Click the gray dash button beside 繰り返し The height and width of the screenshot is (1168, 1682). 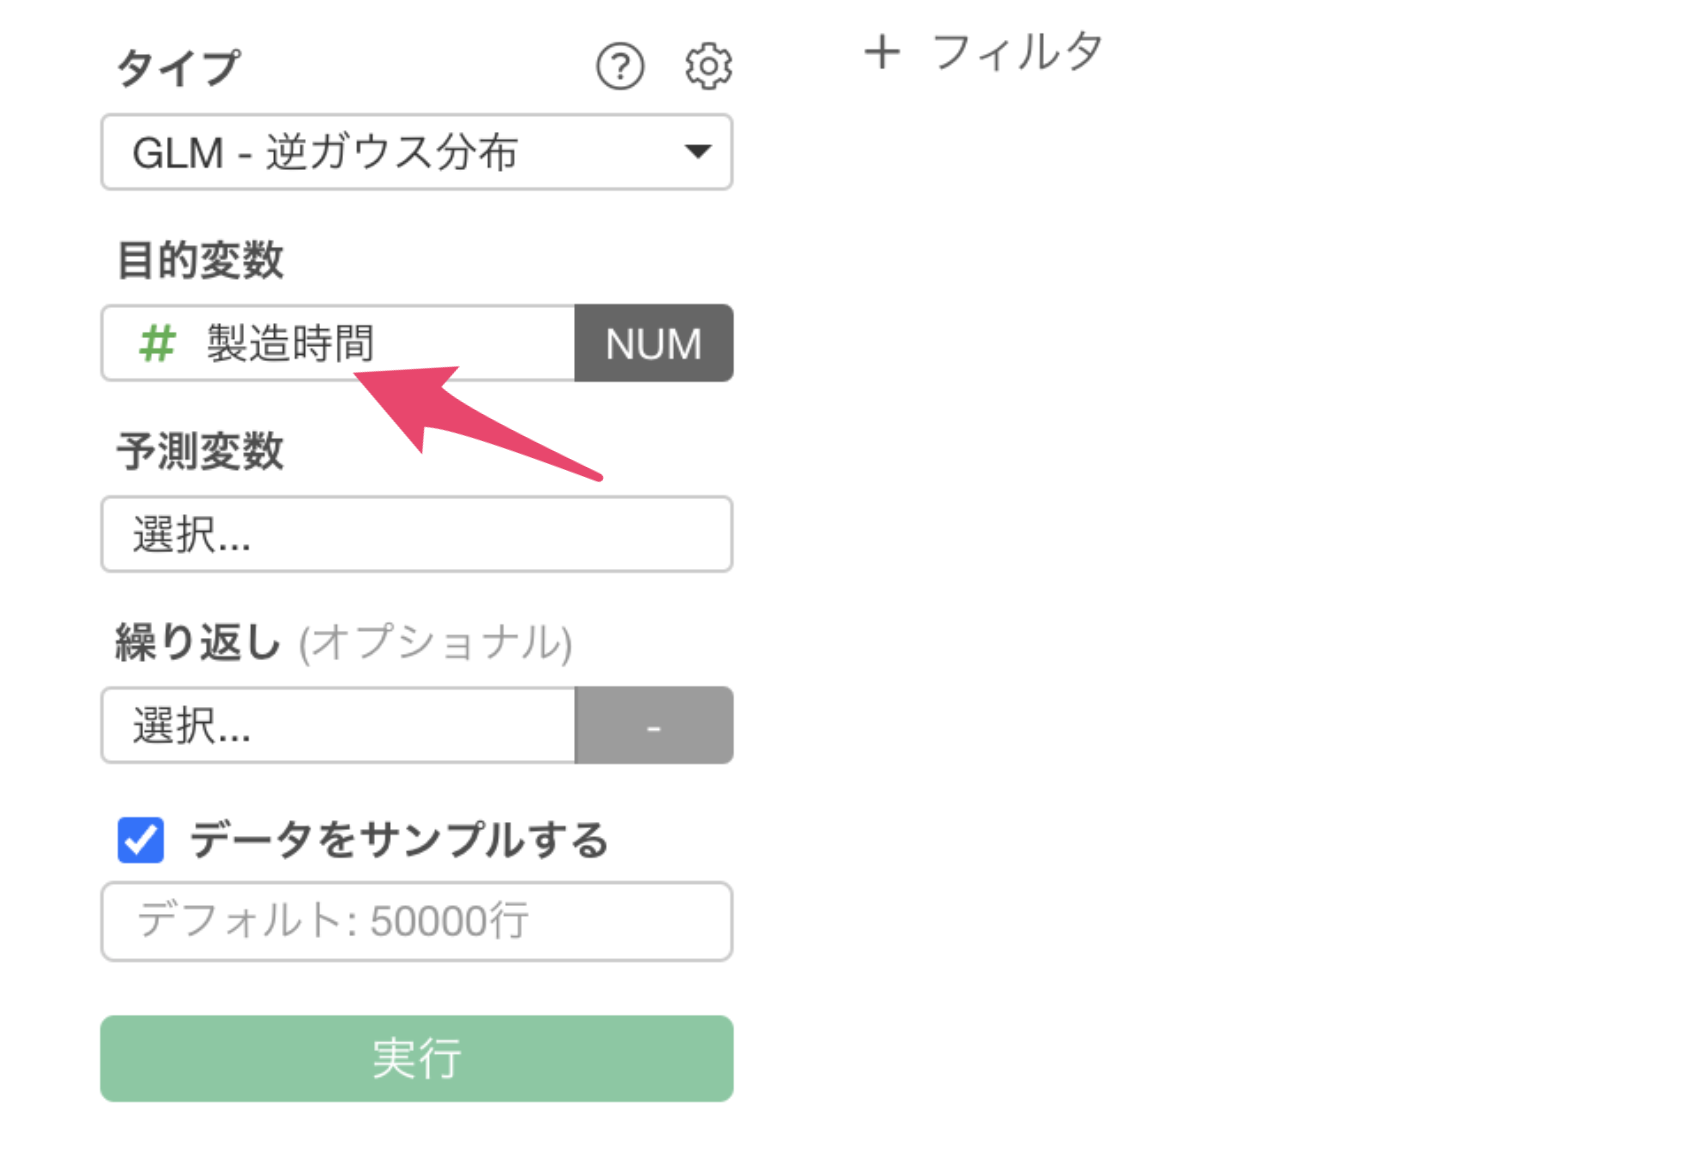[x=654, y=725]
